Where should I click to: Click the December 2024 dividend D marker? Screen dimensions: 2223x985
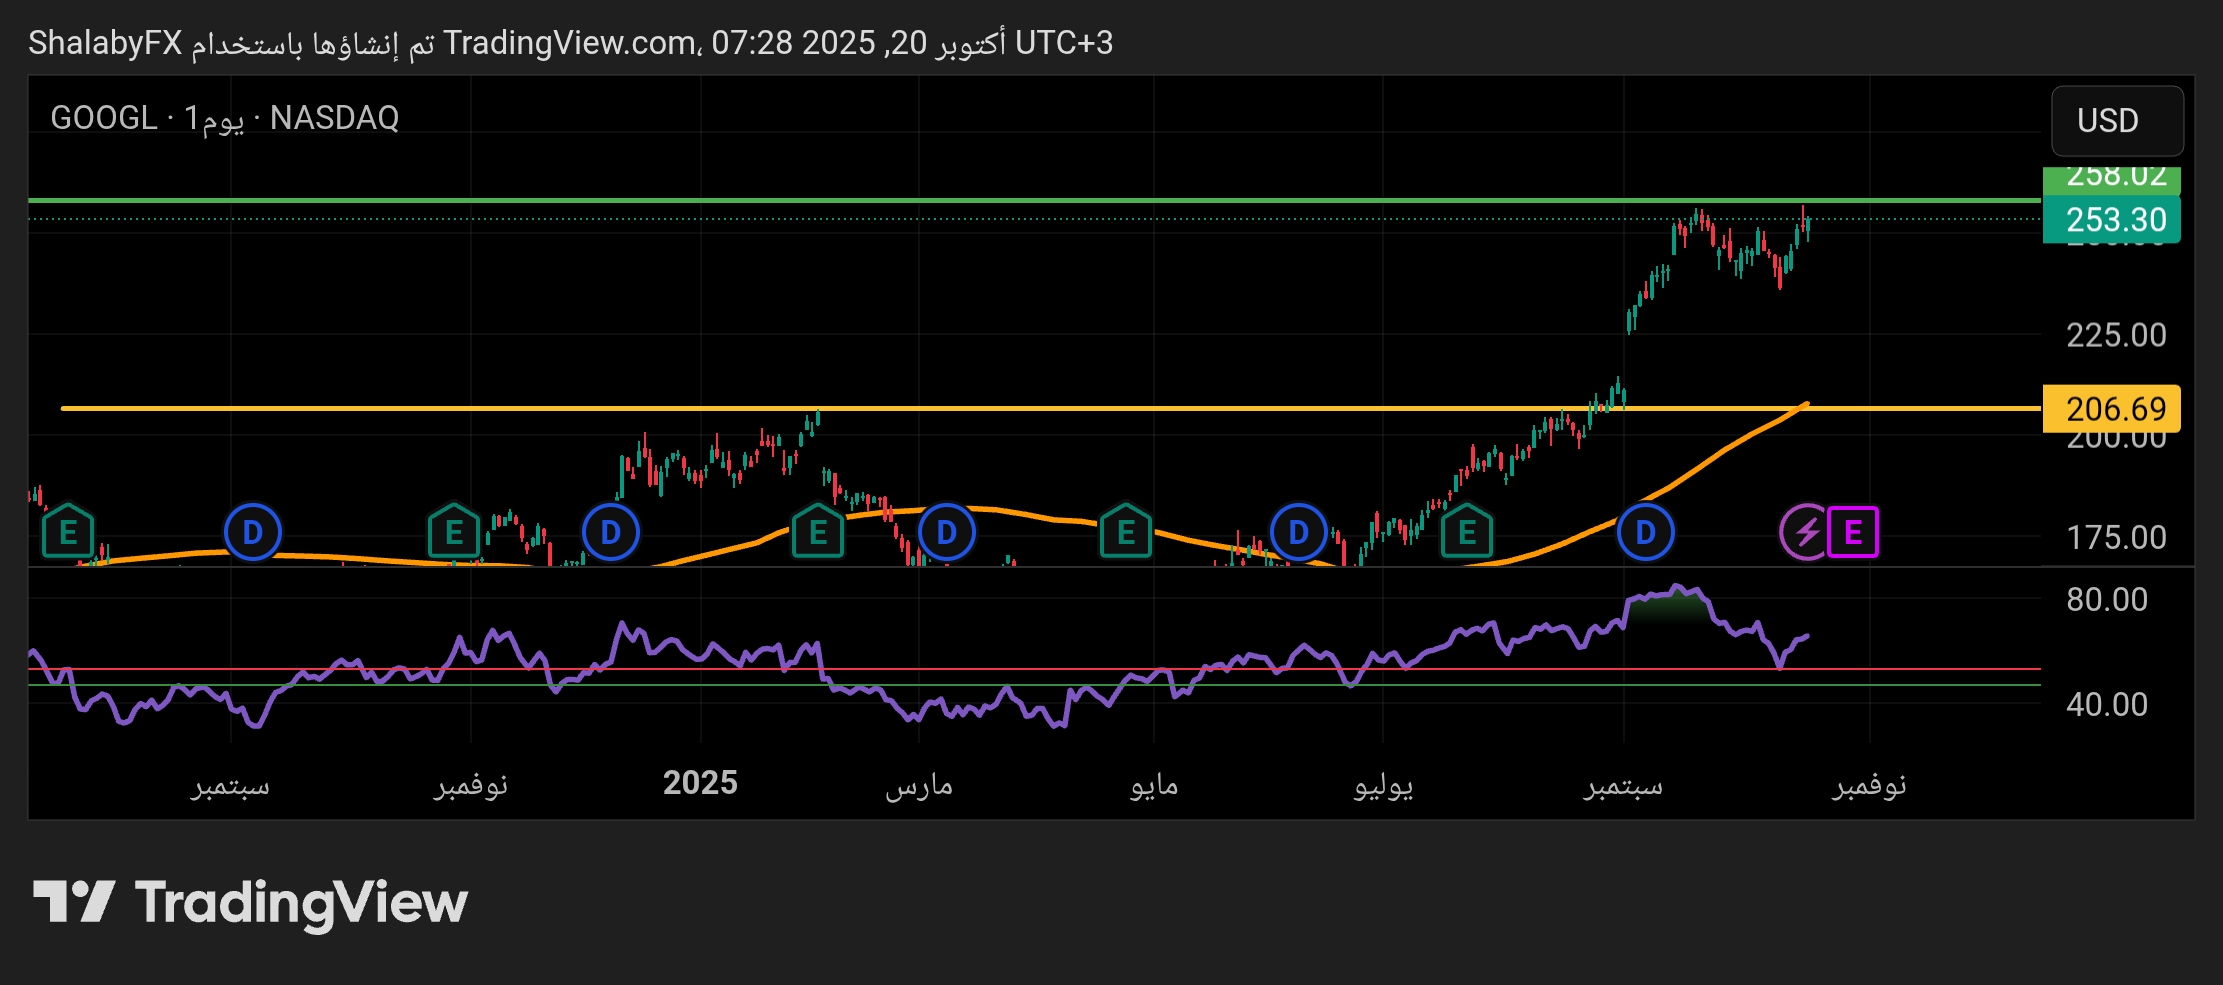coord(610,532)
